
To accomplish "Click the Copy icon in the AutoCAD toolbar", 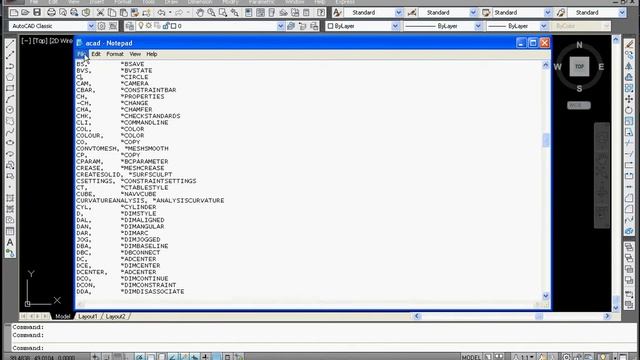I will click(111, 13).
